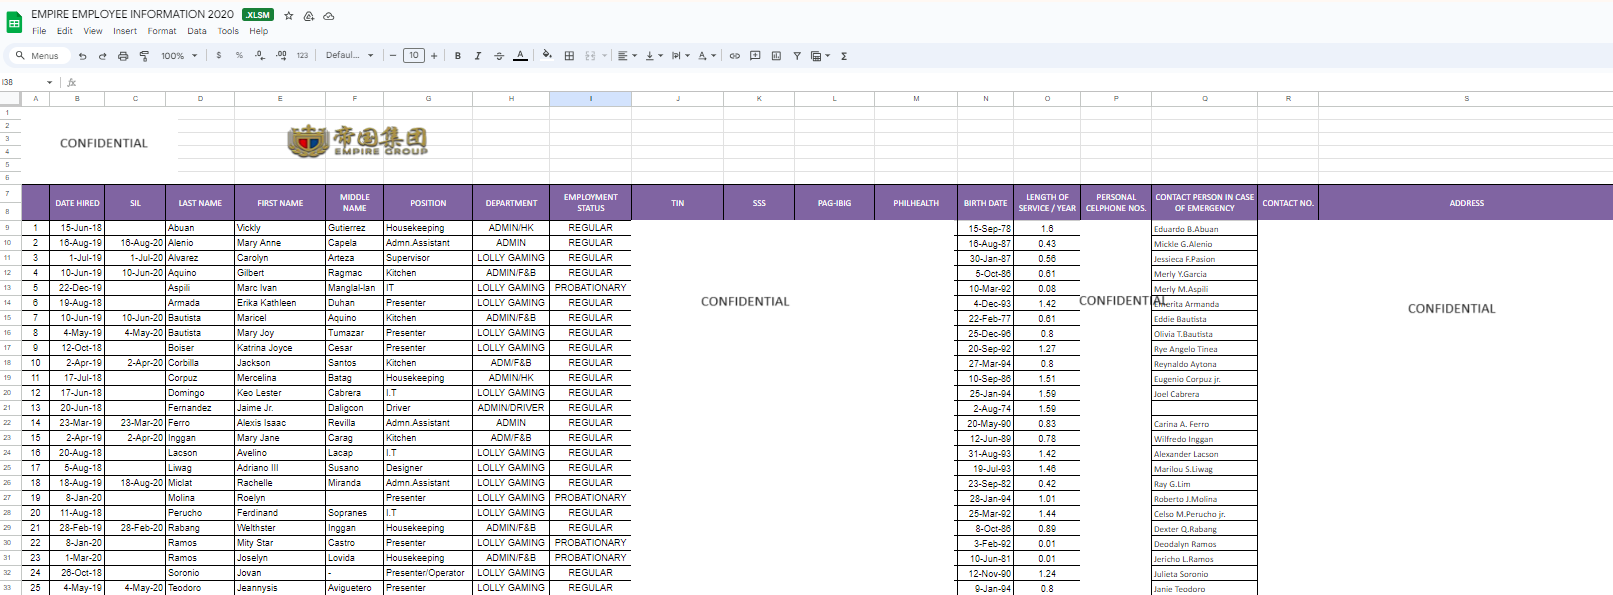The width and height of the screenshot is (1613, 595).
Task: Toggle bold formatting
Action: pyautogui.click(x=458, y=56)
